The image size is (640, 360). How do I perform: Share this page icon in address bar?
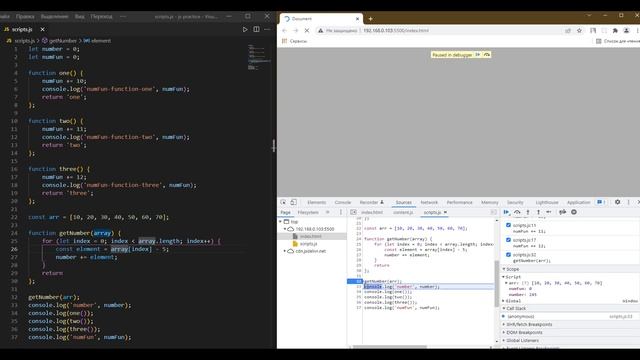(568, 31)
